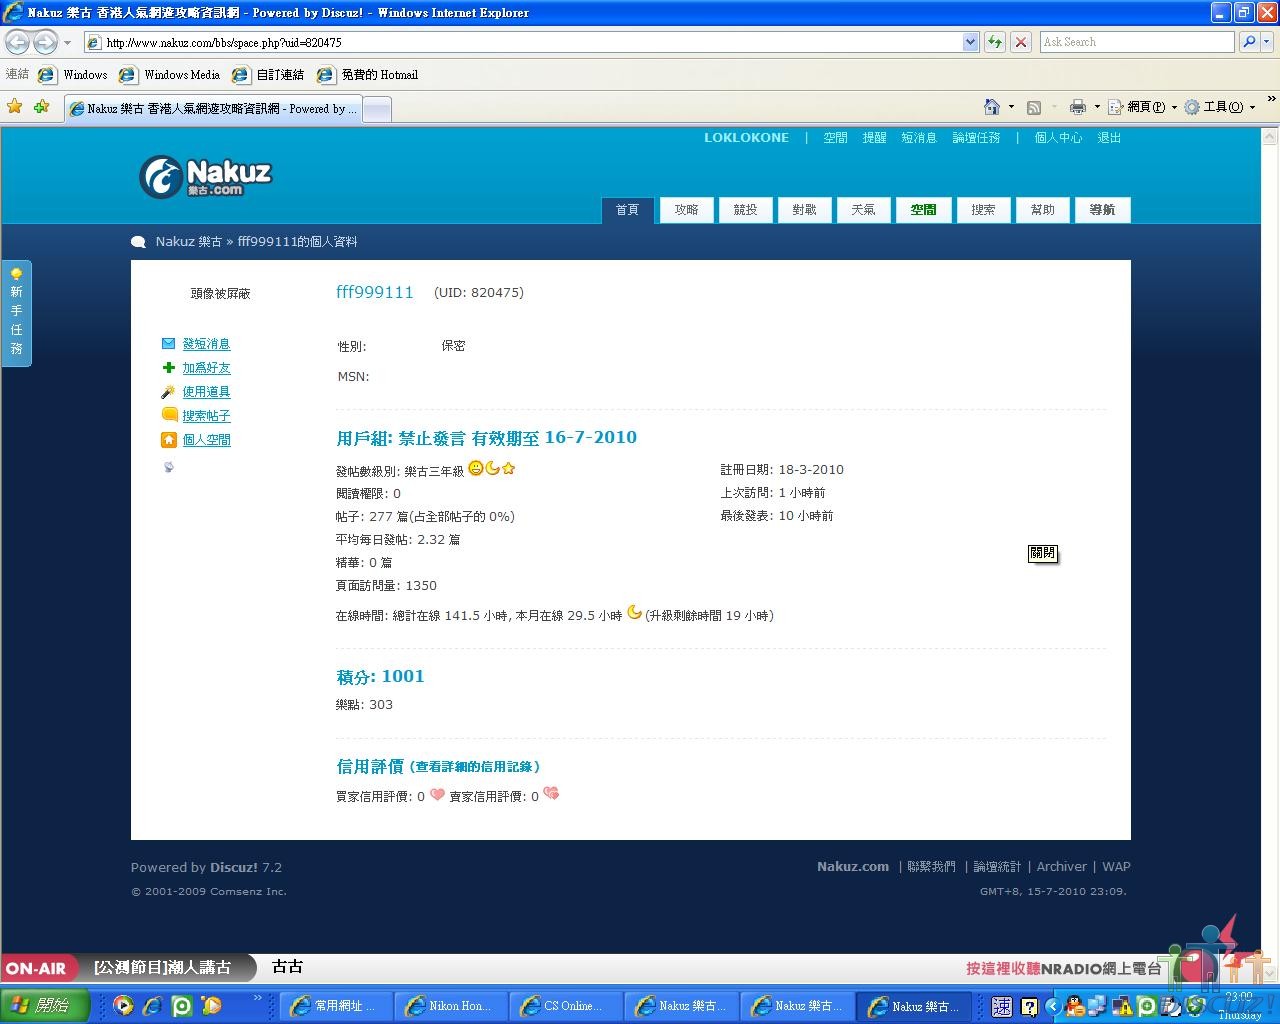1280x1024 pixels.
Task: Click the 加為好友 link
Action: tap(206, 368)
